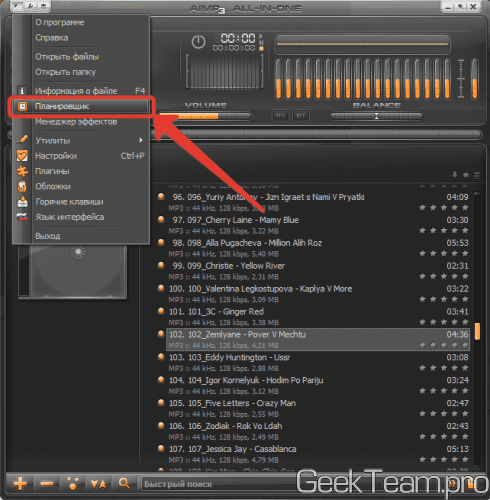The image size is (490, 500).
Task: Click the power button icon
Action: (198, 42)
